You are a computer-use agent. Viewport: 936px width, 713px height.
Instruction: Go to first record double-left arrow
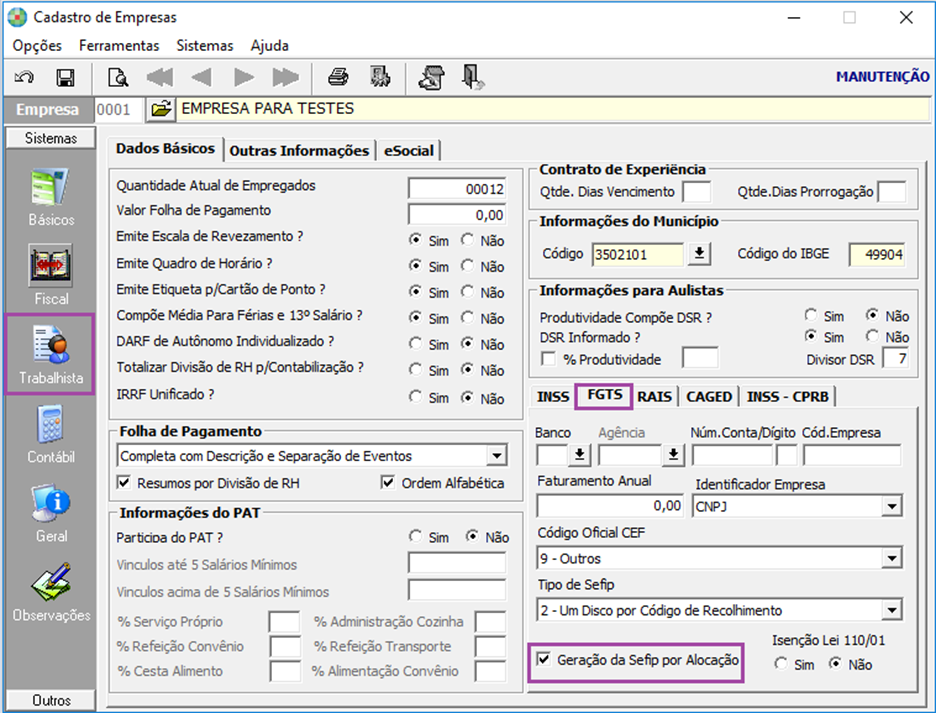point(159,78)
